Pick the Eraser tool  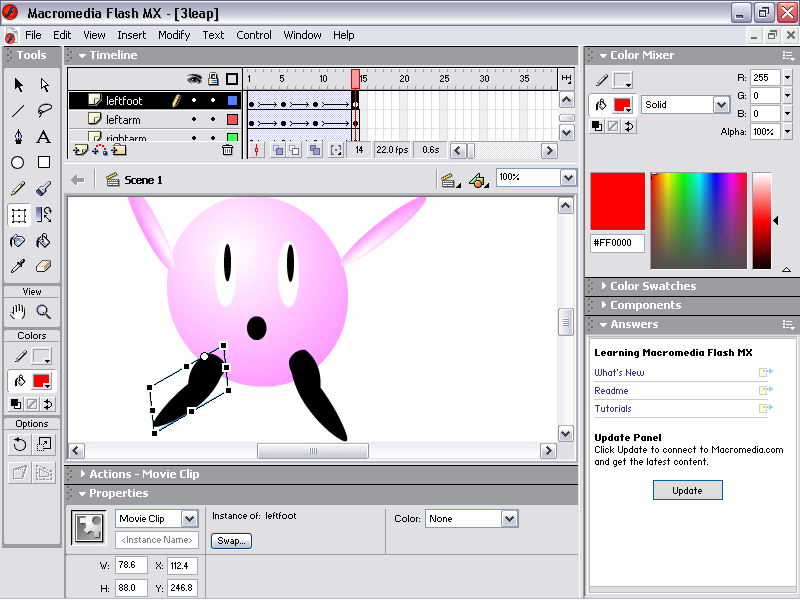[x=44, y=267]
